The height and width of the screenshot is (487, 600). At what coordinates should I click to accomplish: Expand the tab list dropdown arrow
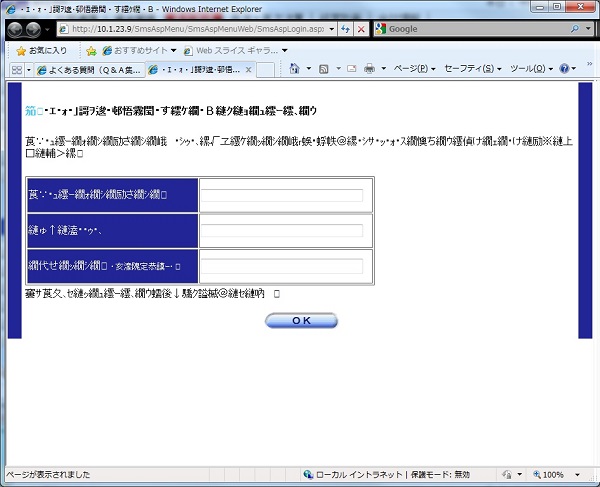point(29,70)
